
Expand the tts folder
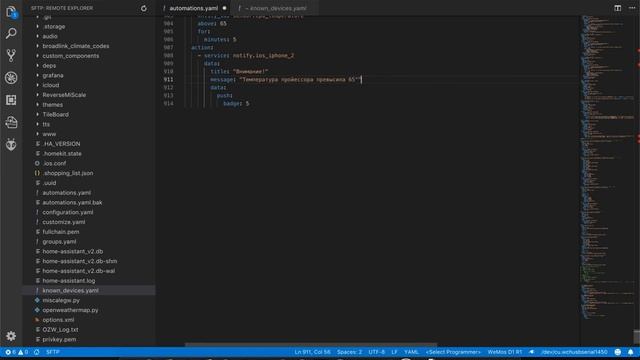pyautogui.click(x=46, y=124)
